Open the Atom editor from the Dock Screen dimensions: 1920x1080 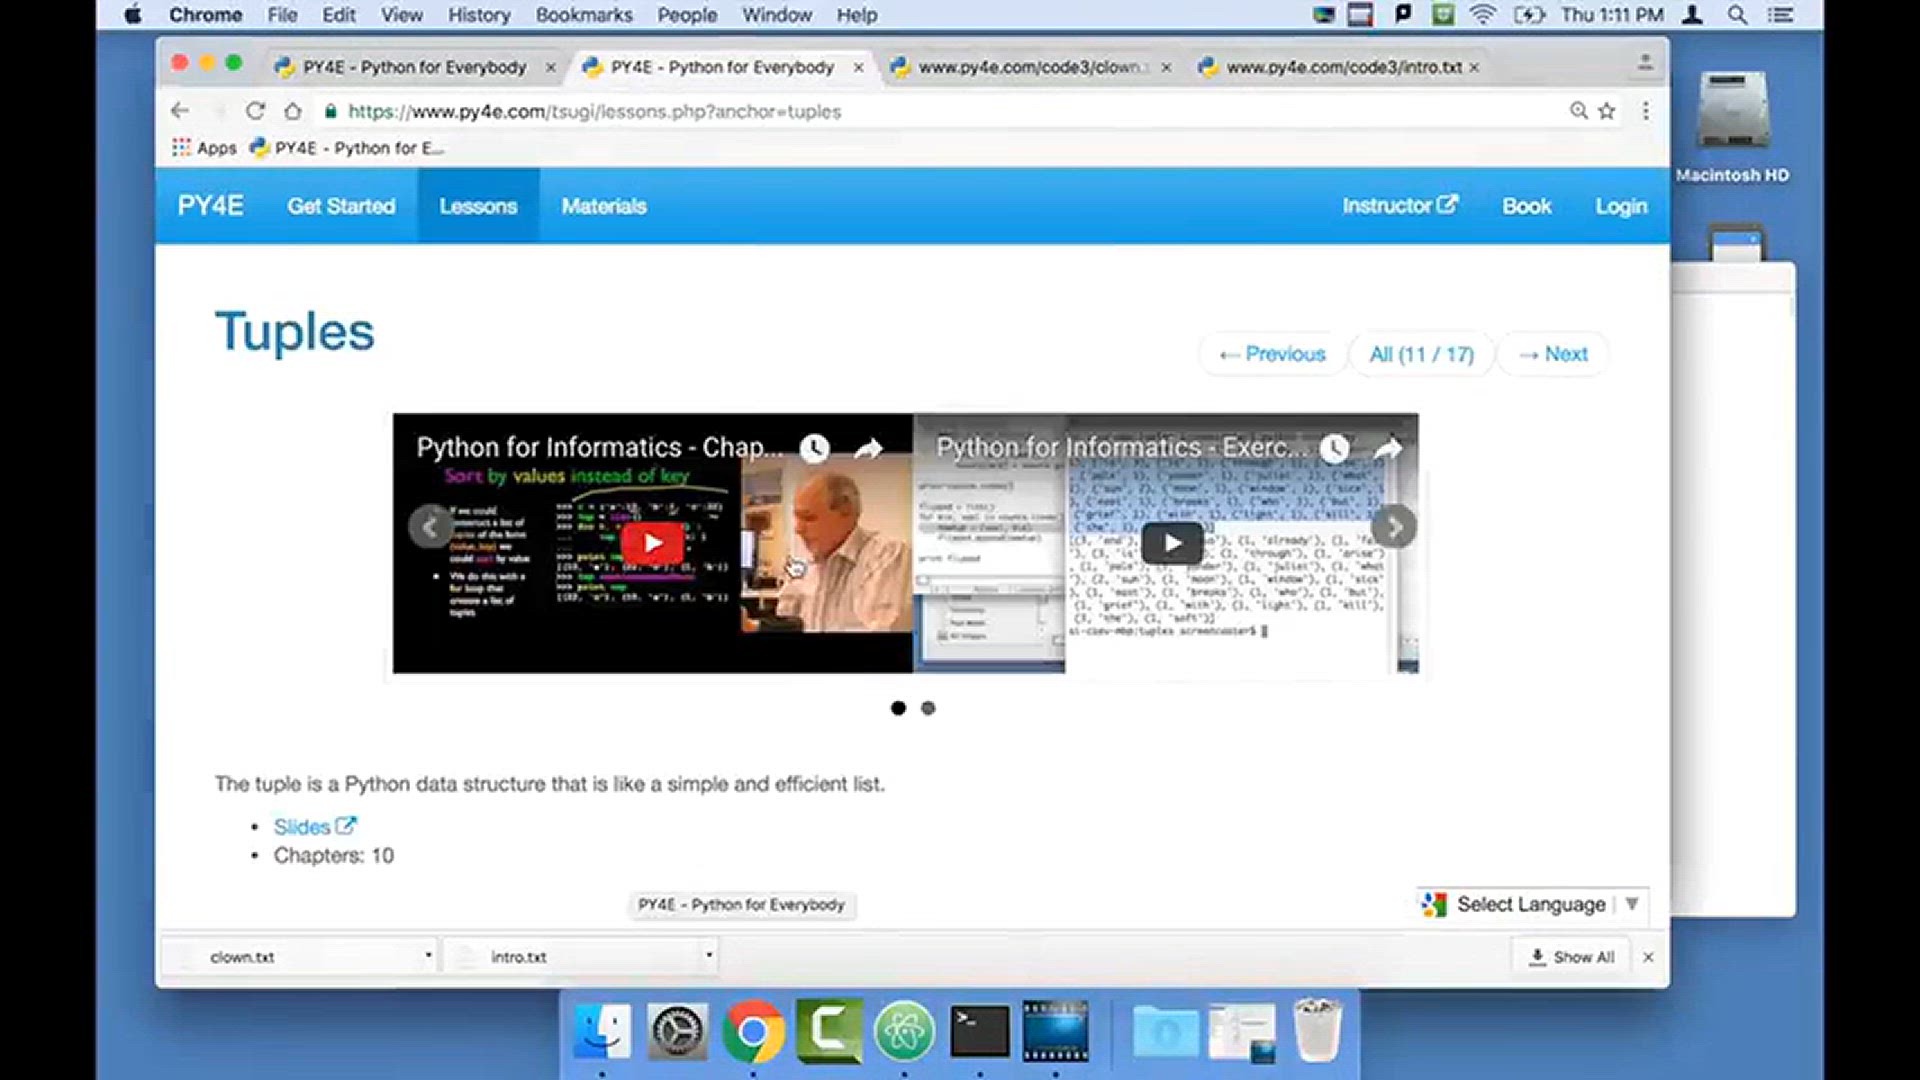(904, 1031)
